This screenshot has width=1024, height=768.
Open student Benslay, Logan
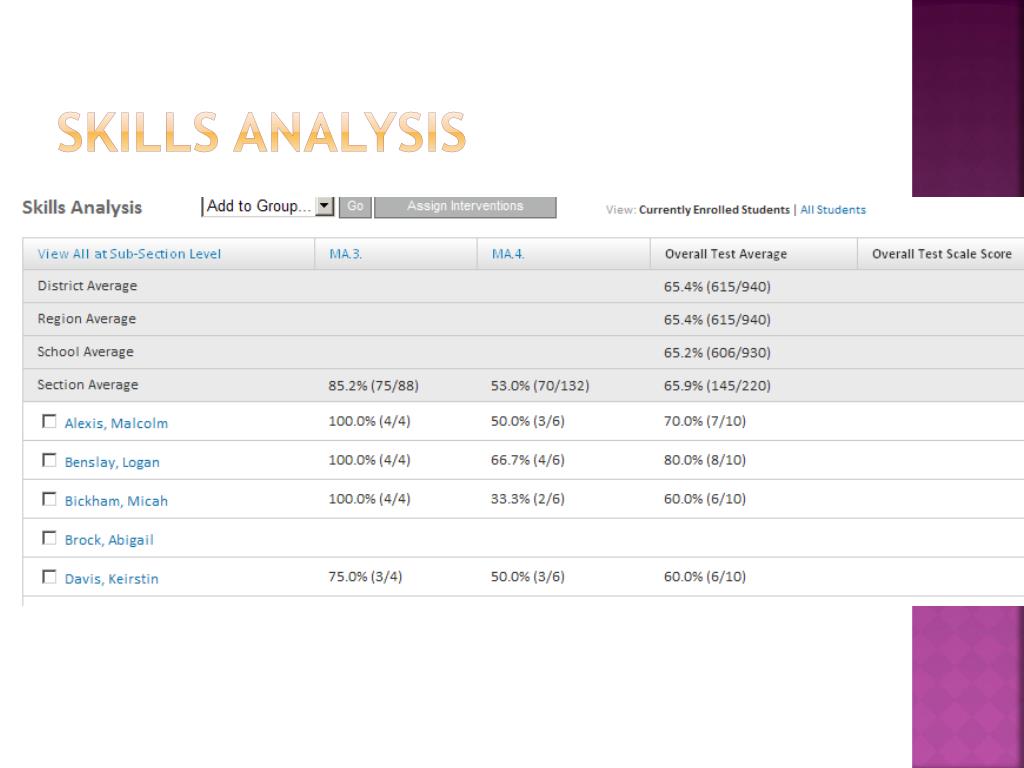(x=112, y=462)
